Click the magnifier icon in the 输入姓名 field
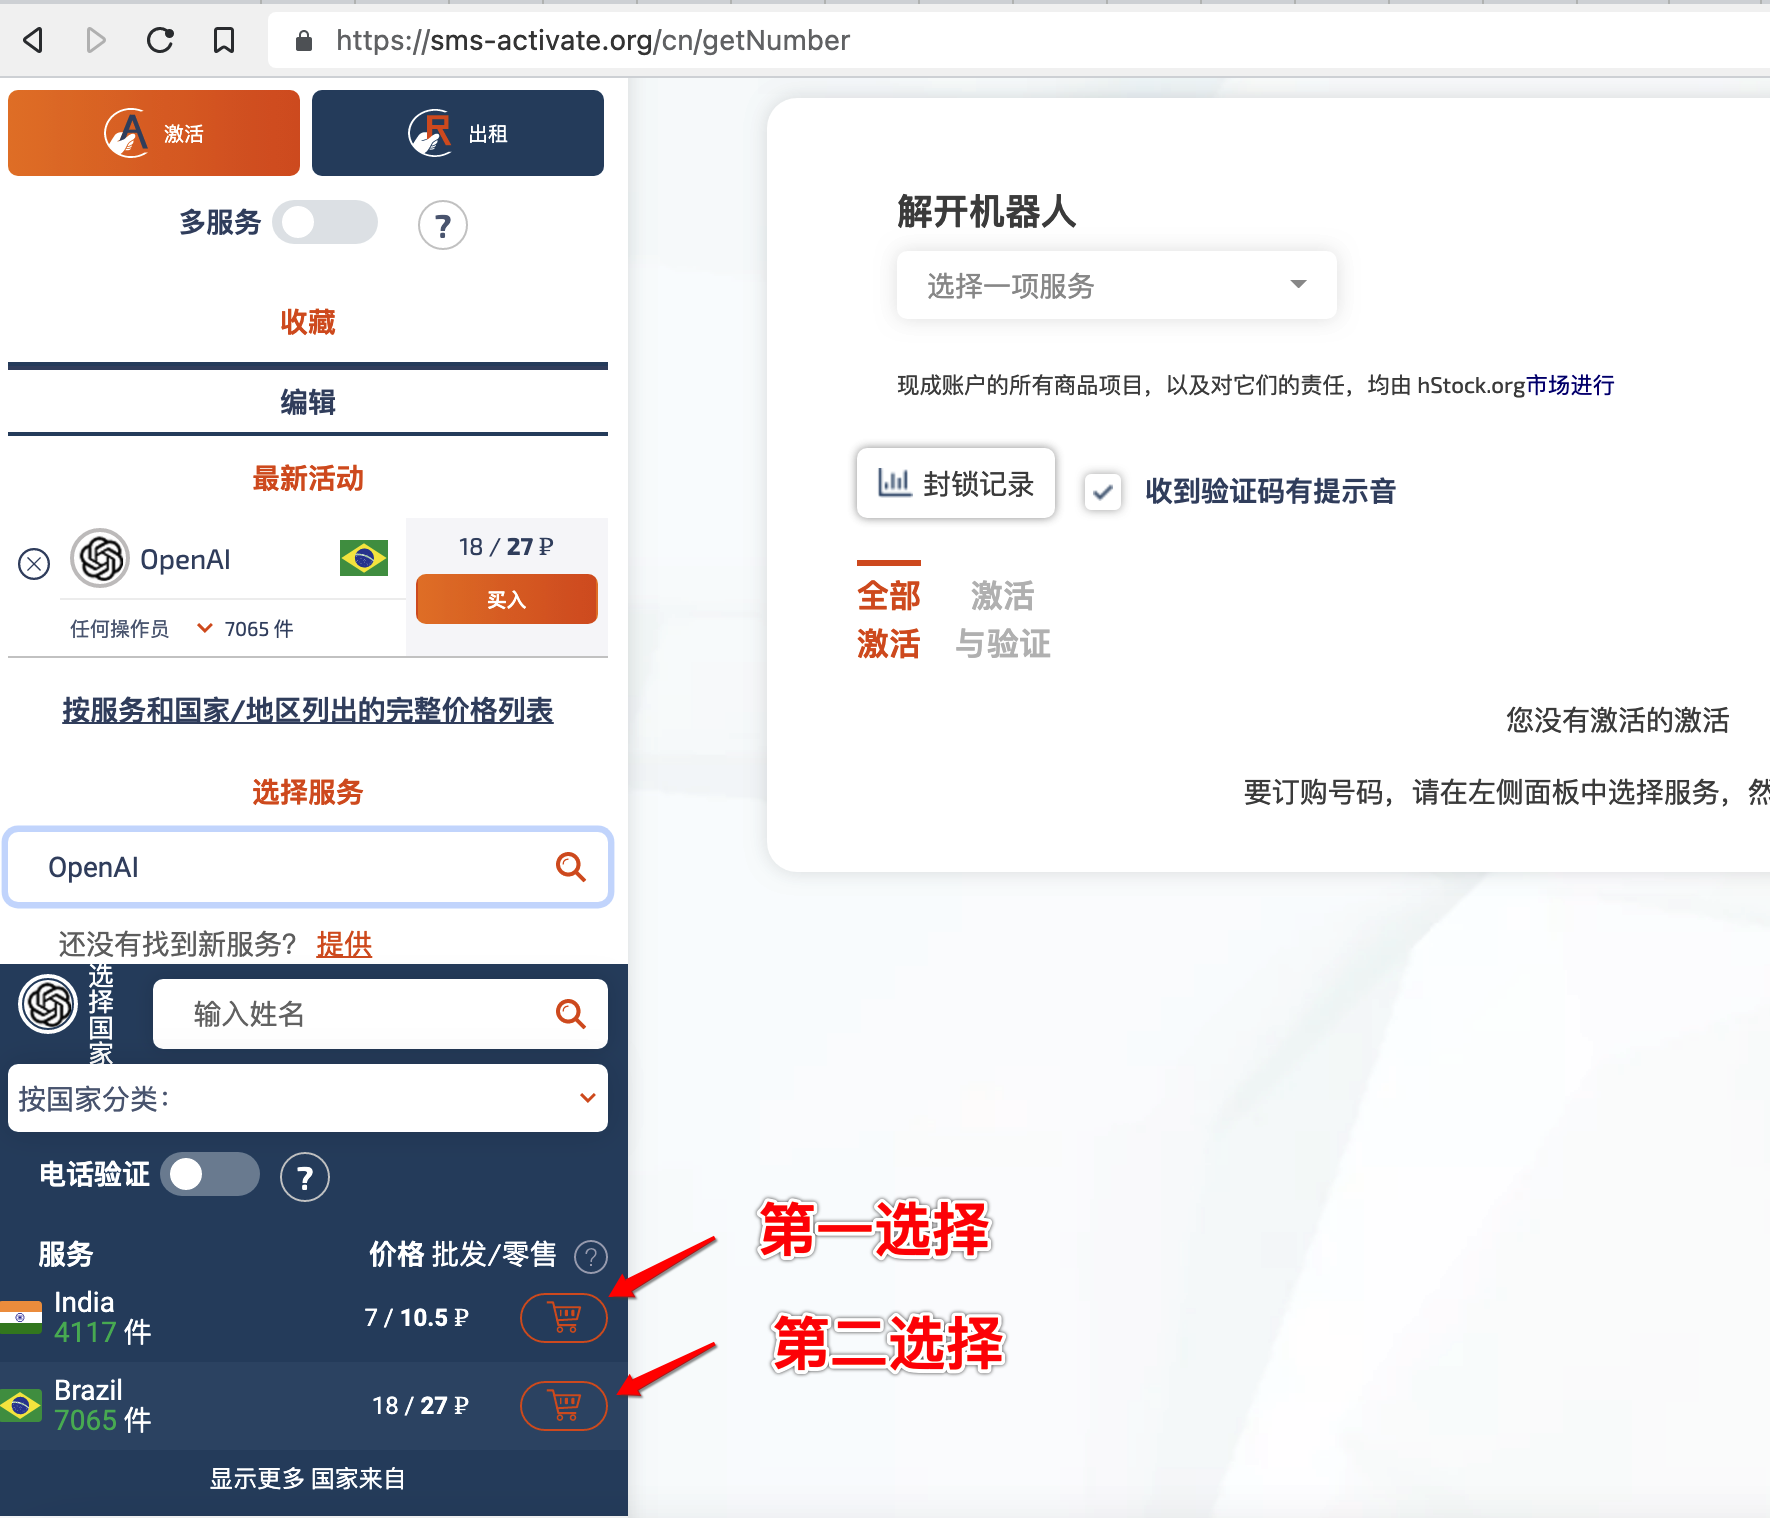This screenshot has height=1518, width=1770. [x=571, y=1013]
